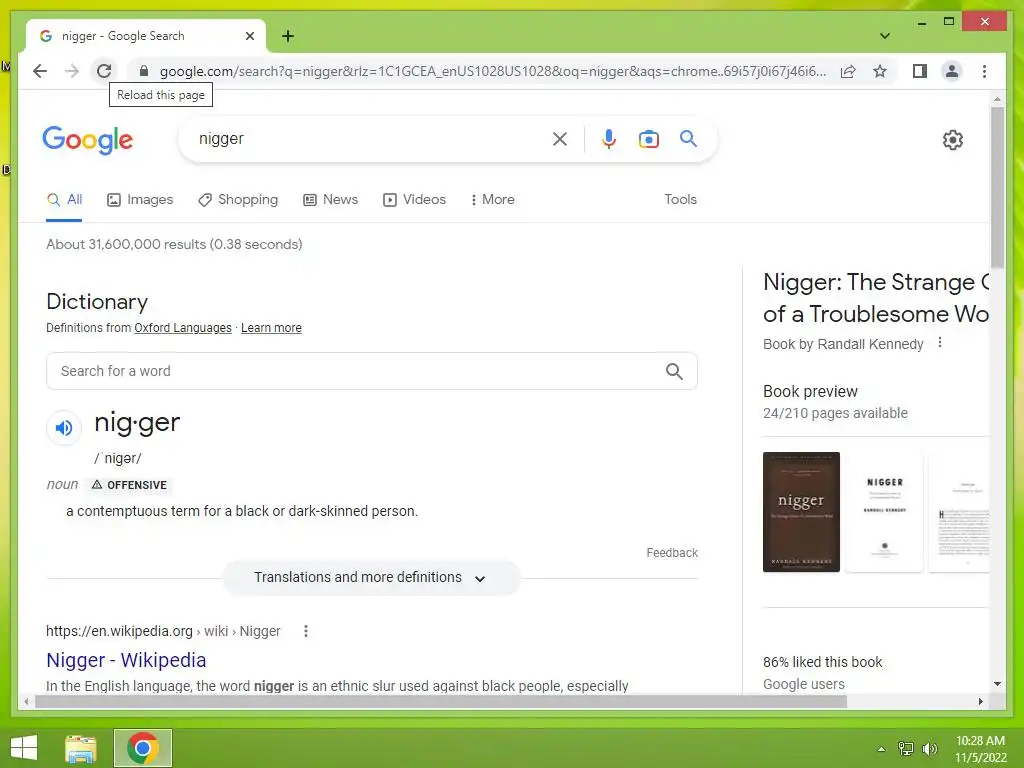Open the search Tools options
Viewport: 1024px width, 768px height.
[680, 200]
